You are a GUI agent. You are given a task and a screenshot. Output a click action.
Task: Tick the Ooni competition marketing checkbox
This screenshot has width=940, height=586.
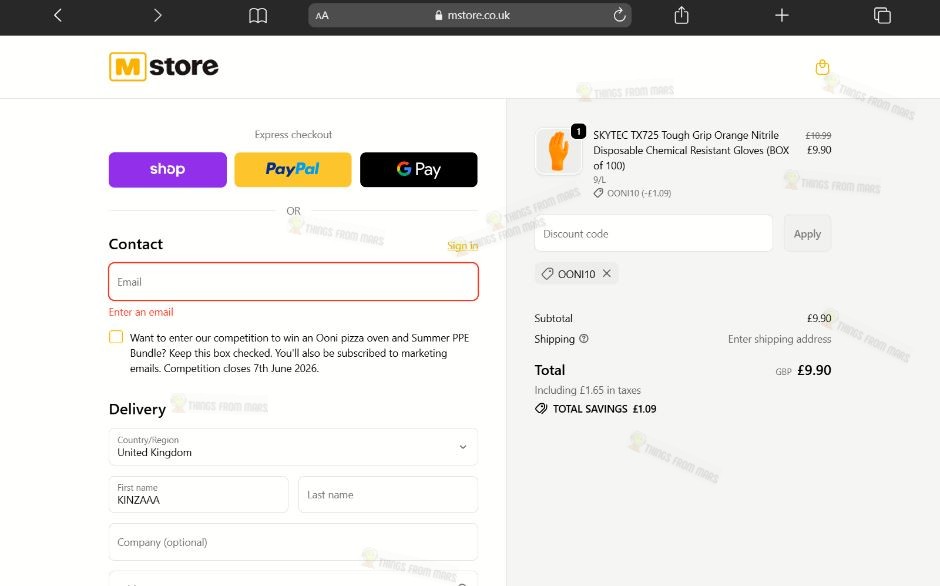coord(116,336)
